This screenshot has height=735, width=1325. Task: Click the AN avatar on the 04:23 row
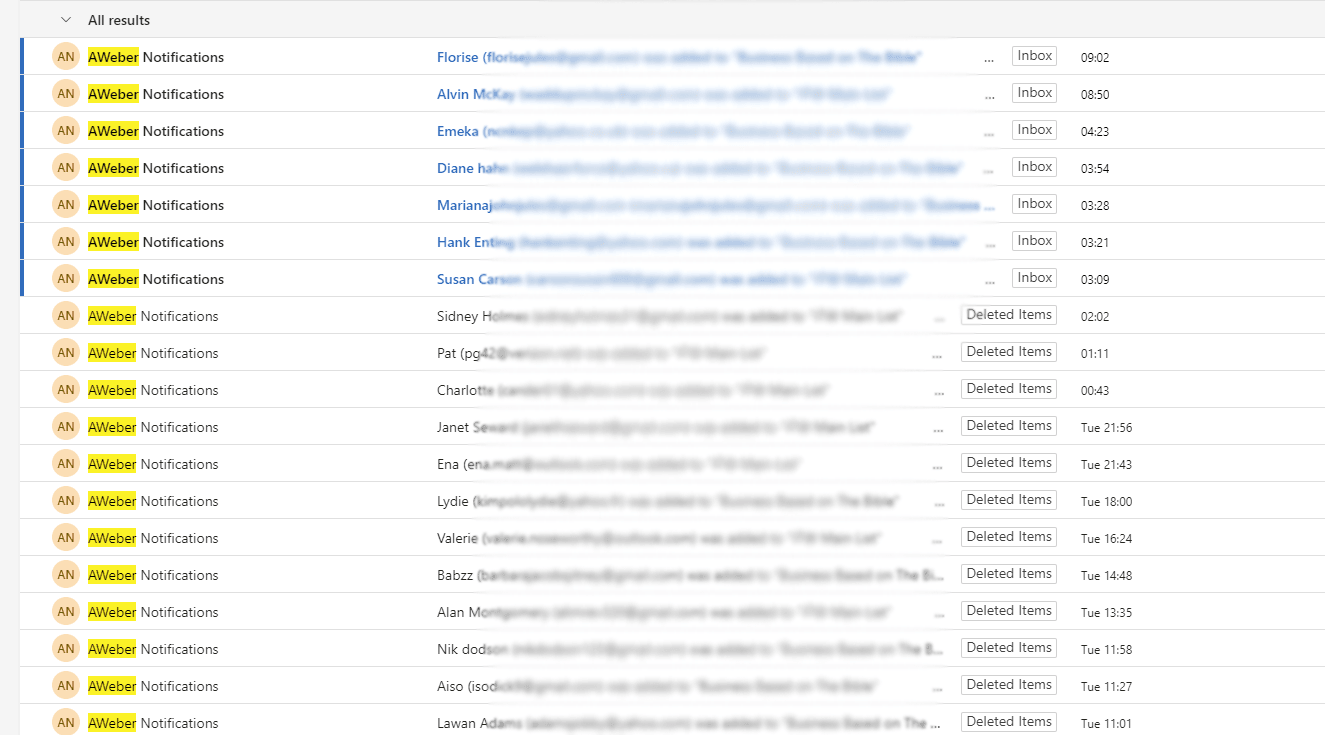[66, 131]
